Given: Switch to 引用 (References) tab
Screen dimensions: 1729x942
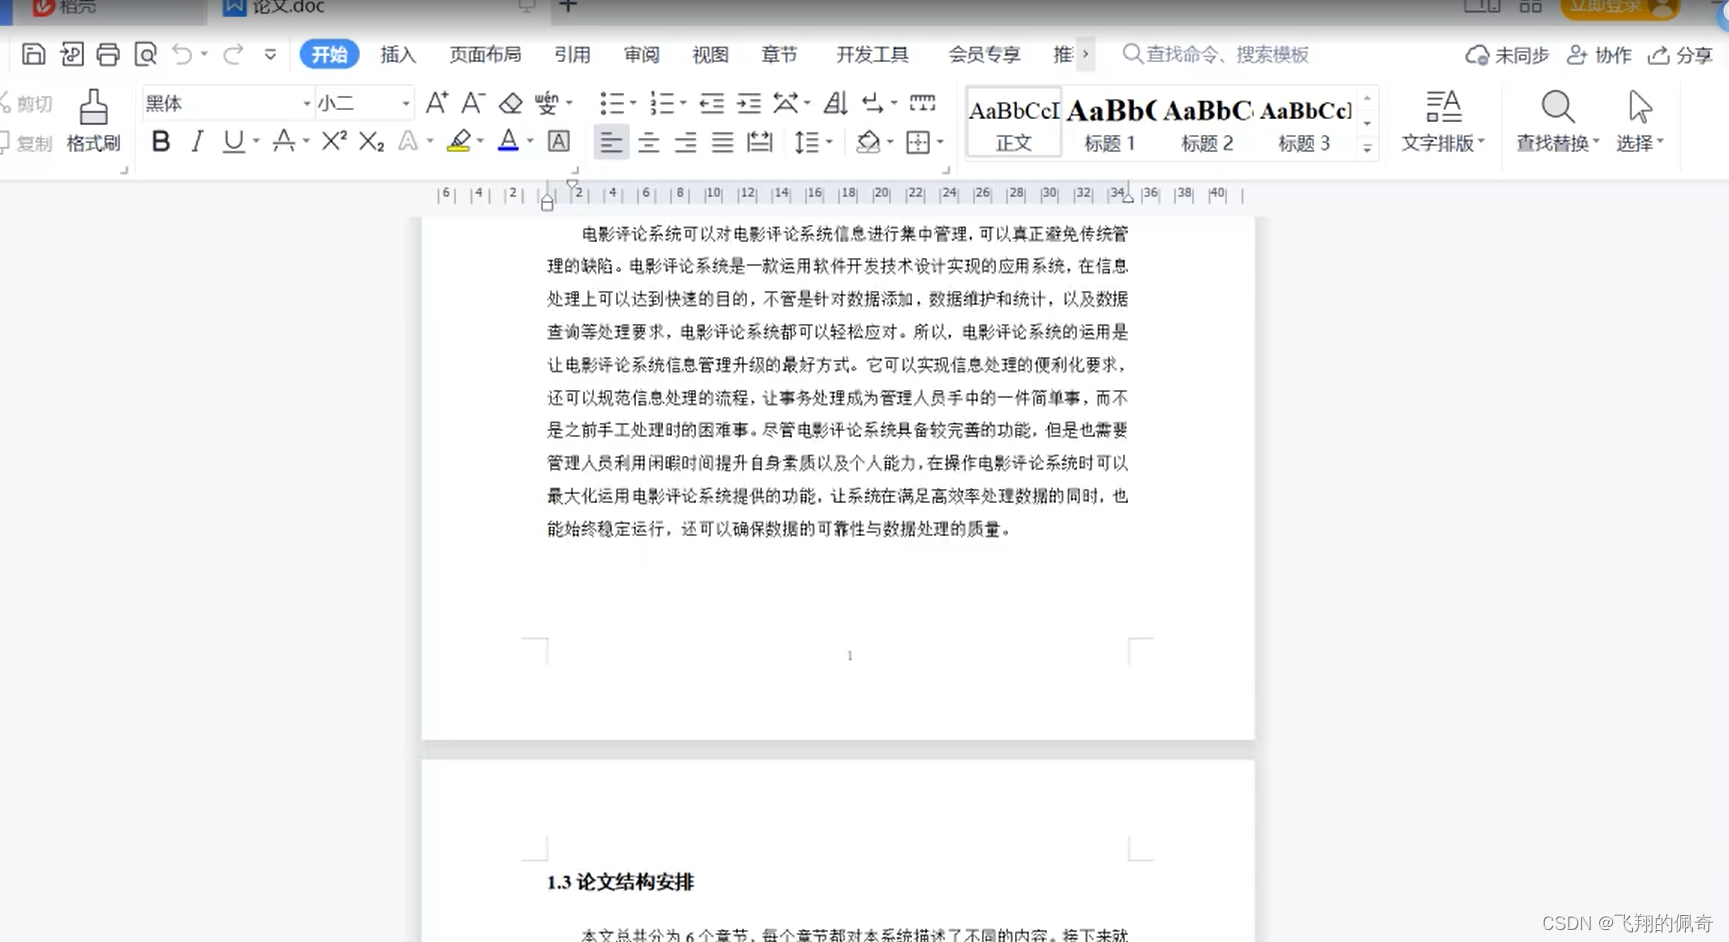Looking at the screenshot, I should click(x=572, y=54).
